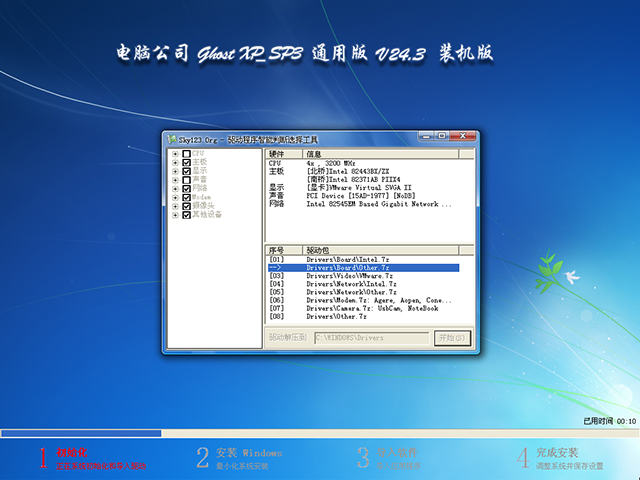Expand the 其他设备 tree node

(x=175, y=214)
